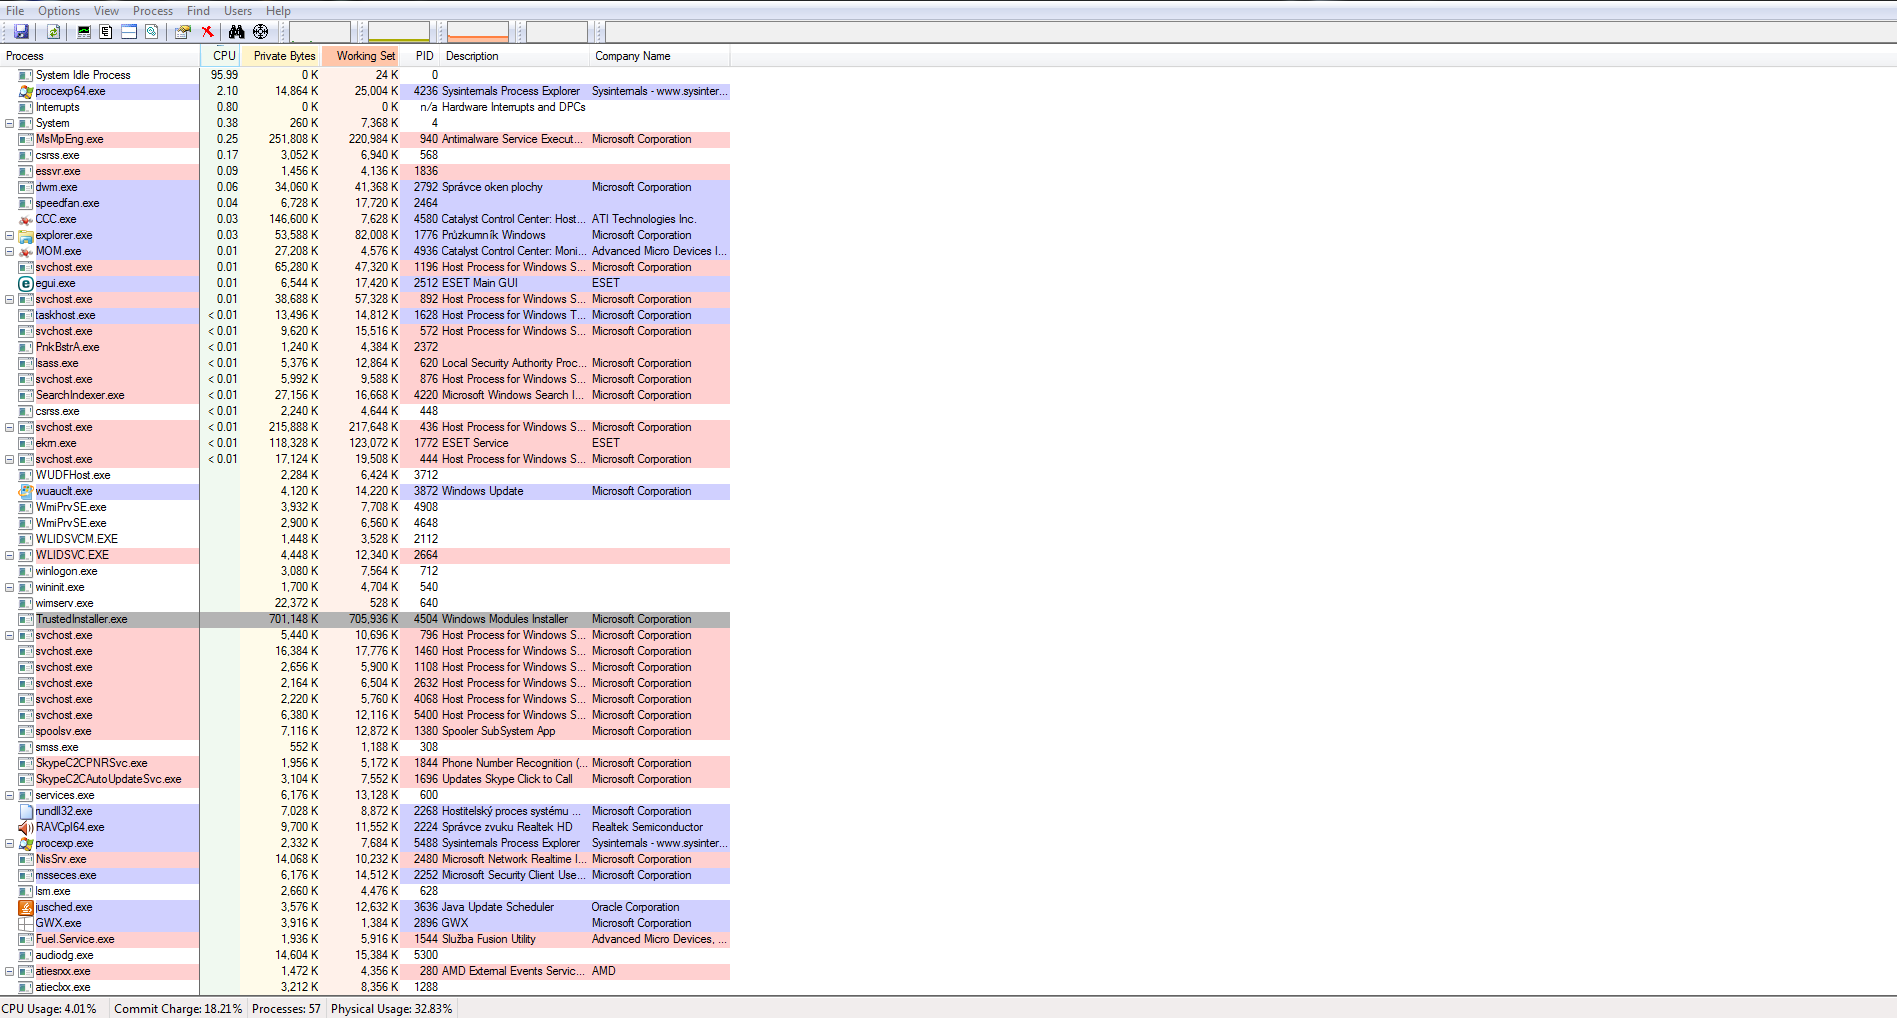The image size is (1897, 1019).
Task: Open the Help menu
Action: (278, 11)
